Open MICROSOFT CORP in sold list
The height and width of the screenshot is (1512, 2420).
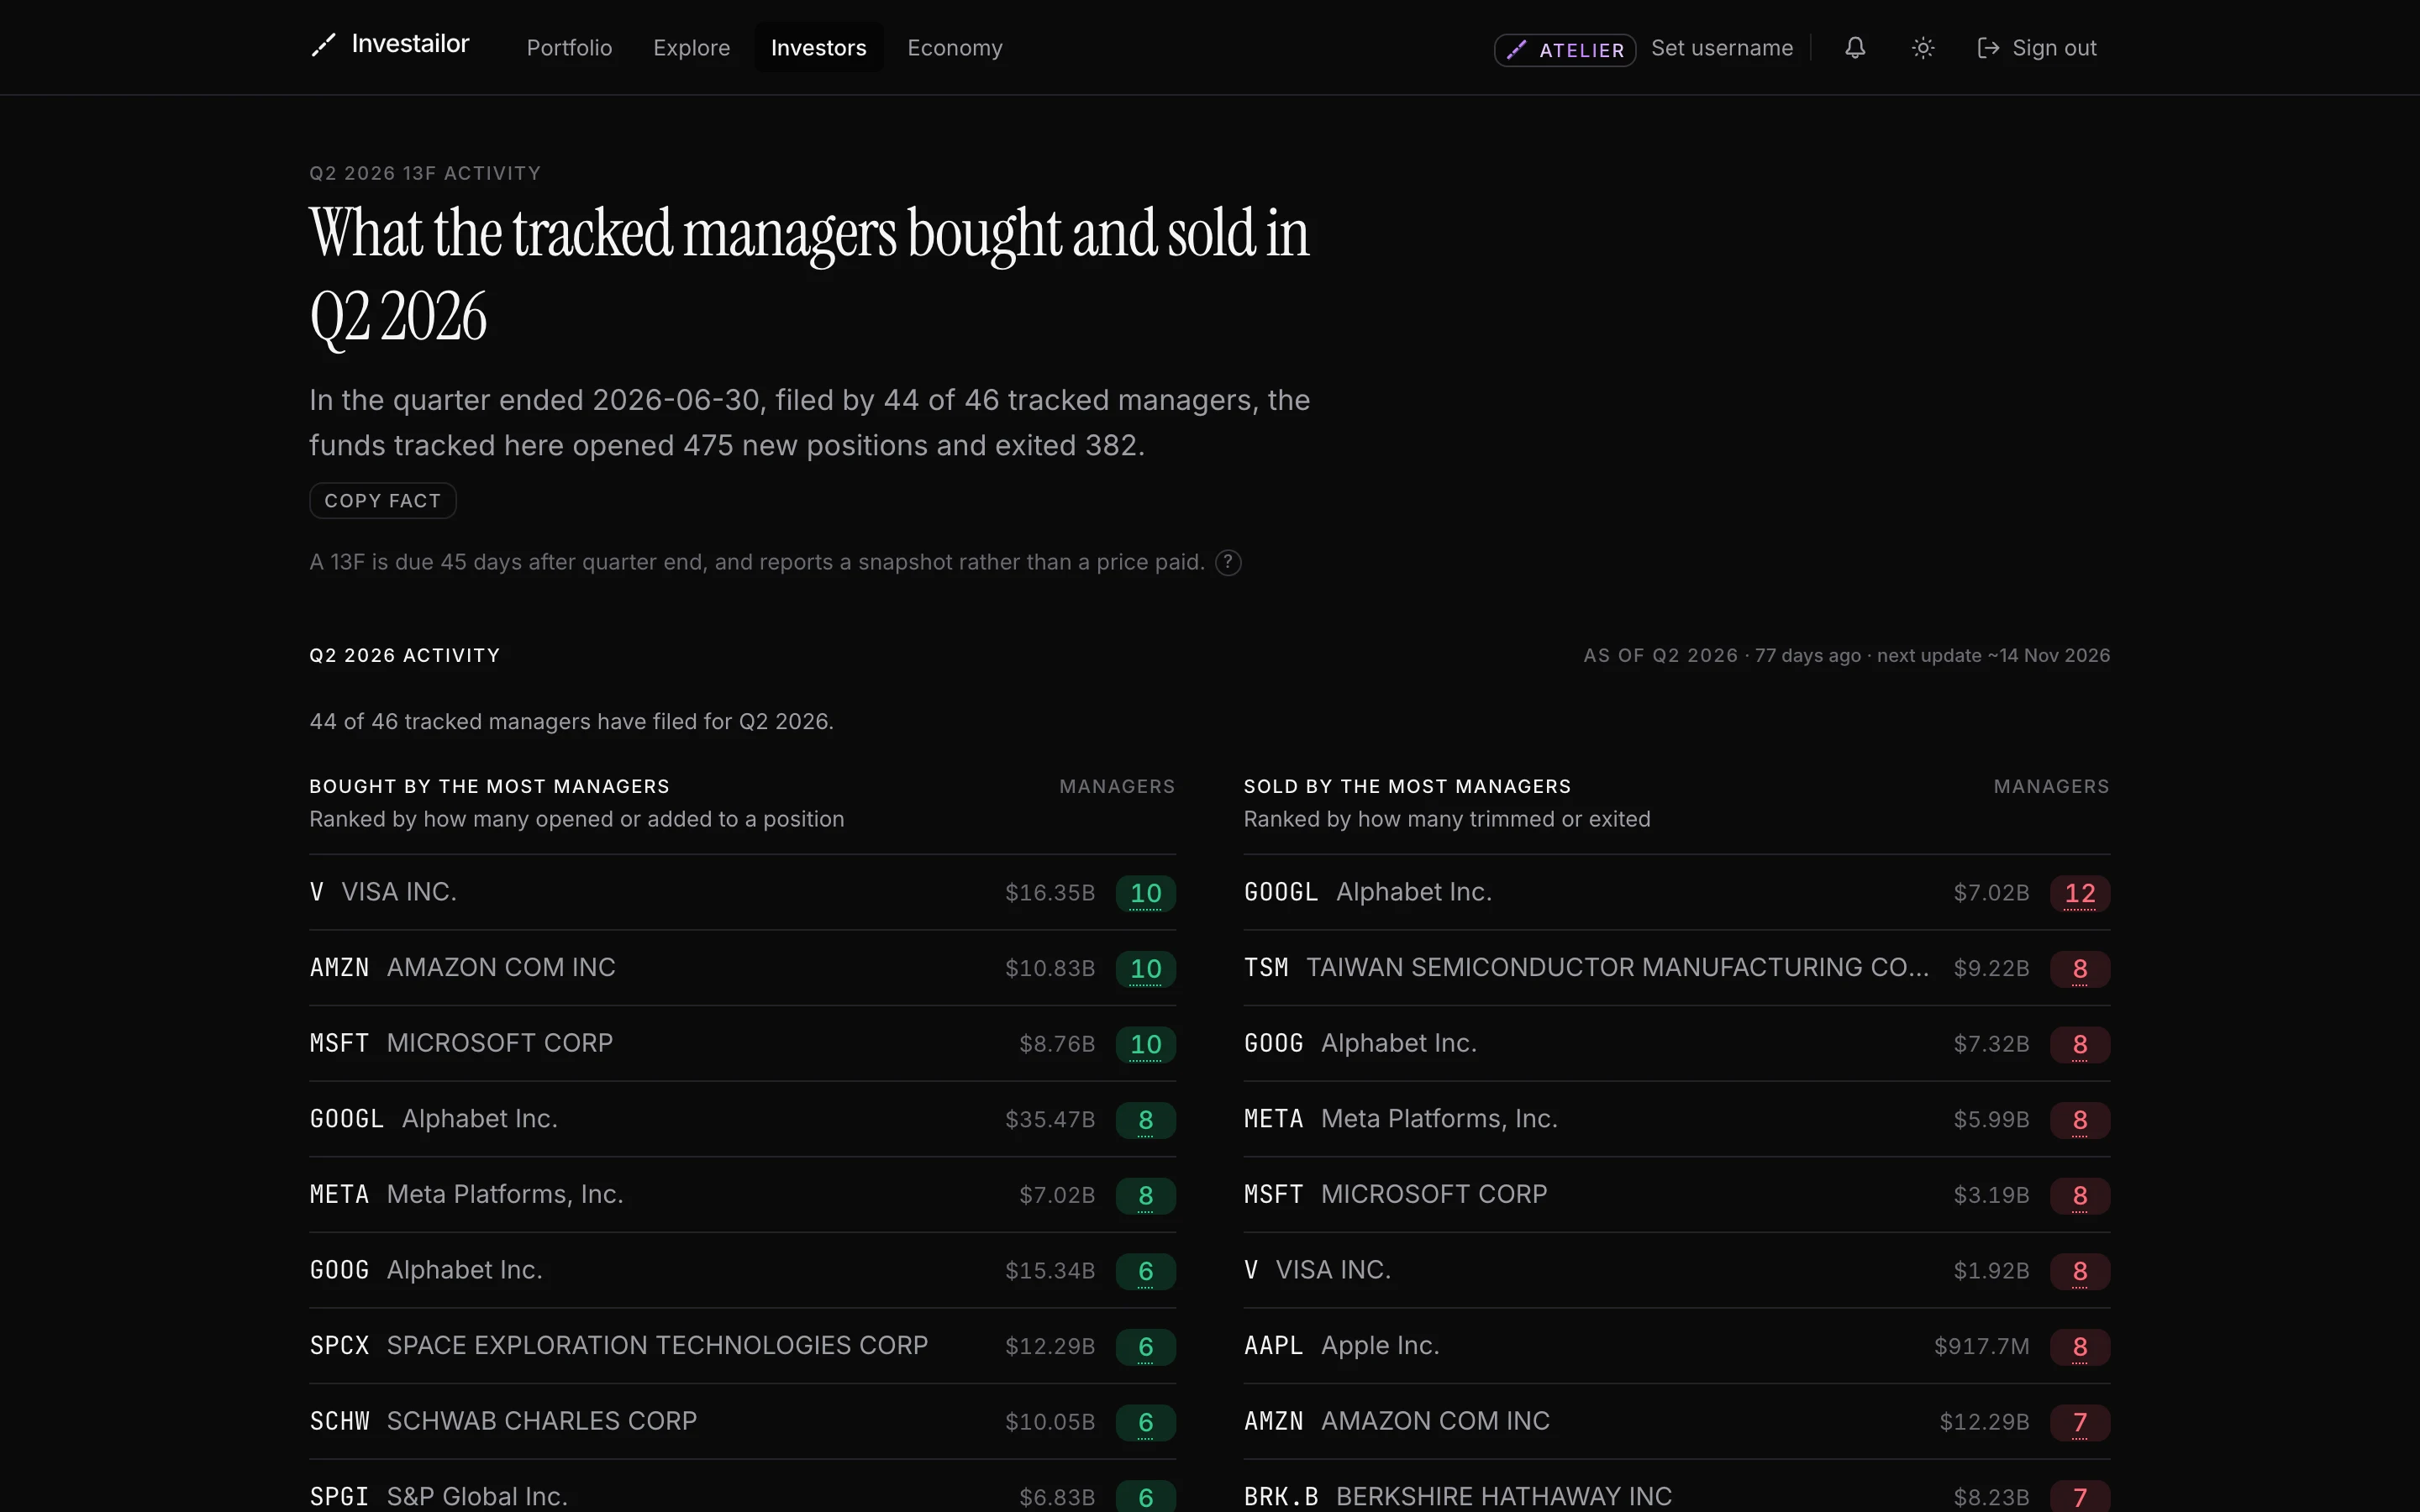tap(1676, 1195)
